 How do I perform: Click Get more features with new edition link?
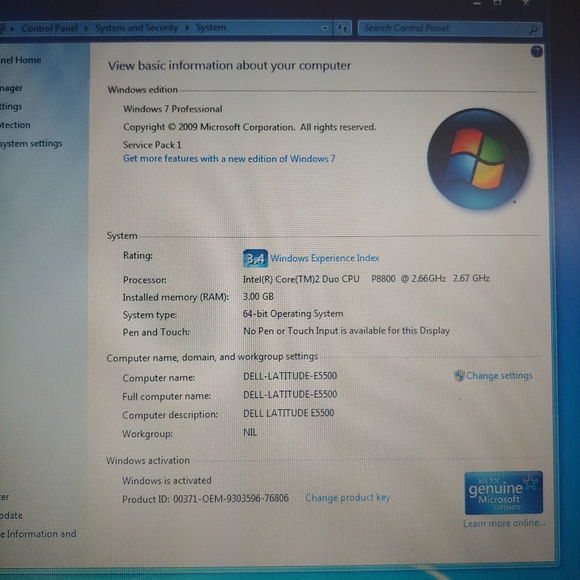[229, 159]
